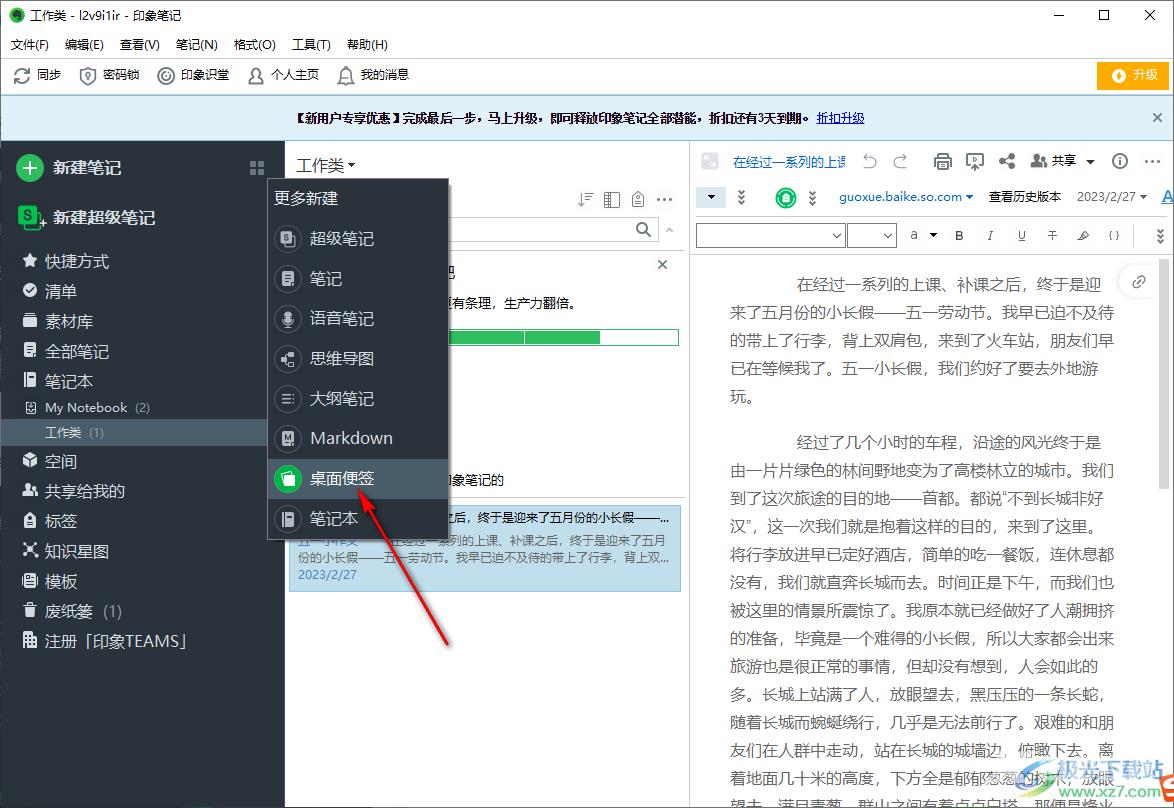Choose Markdown in the more-new popup
Image resolution: width=1174 pixels, height=808 pixels.
click(x=358, y=438)
